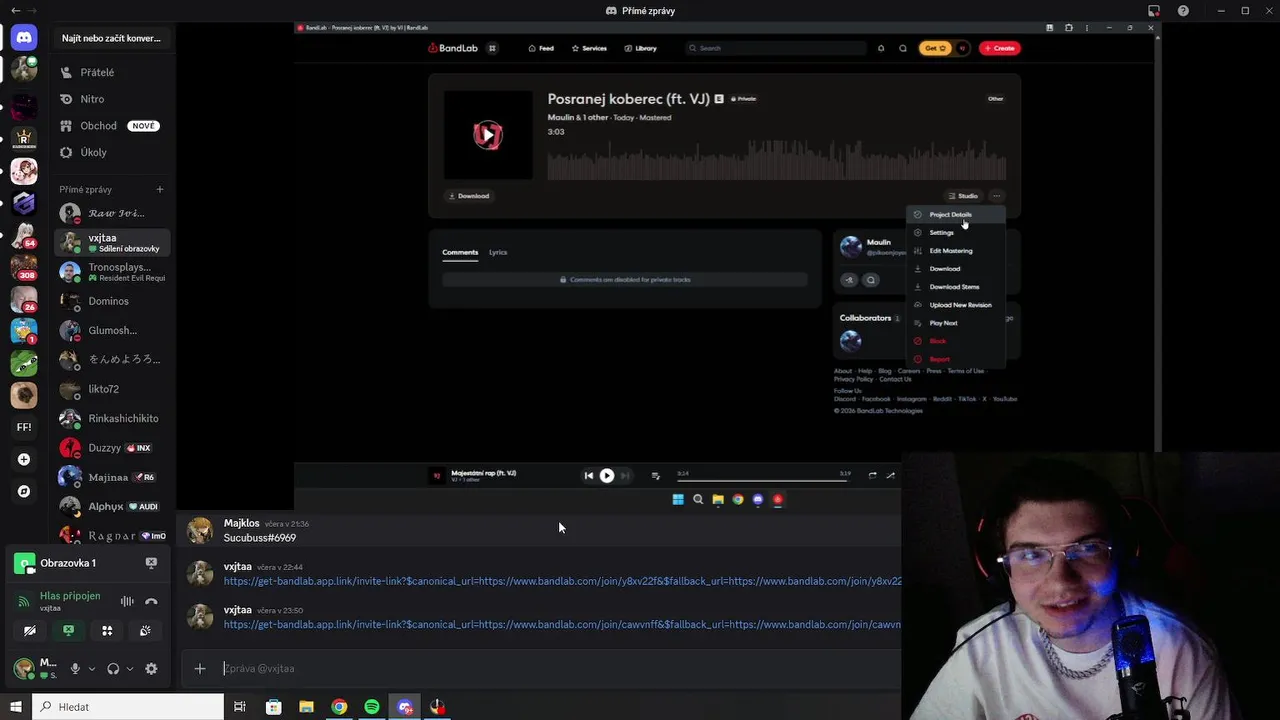
Task: Open DM with Duzzyy
Action: point(111,448)
